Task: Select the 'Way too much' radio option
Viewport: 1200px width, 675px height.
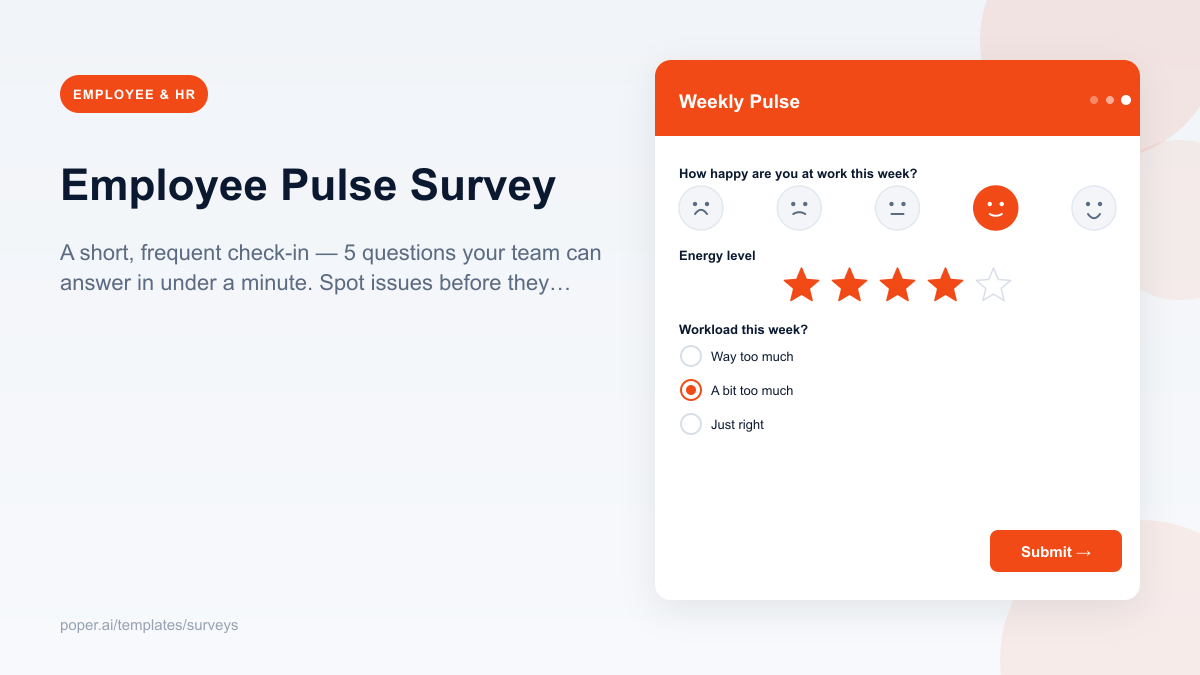Action: 691,356
